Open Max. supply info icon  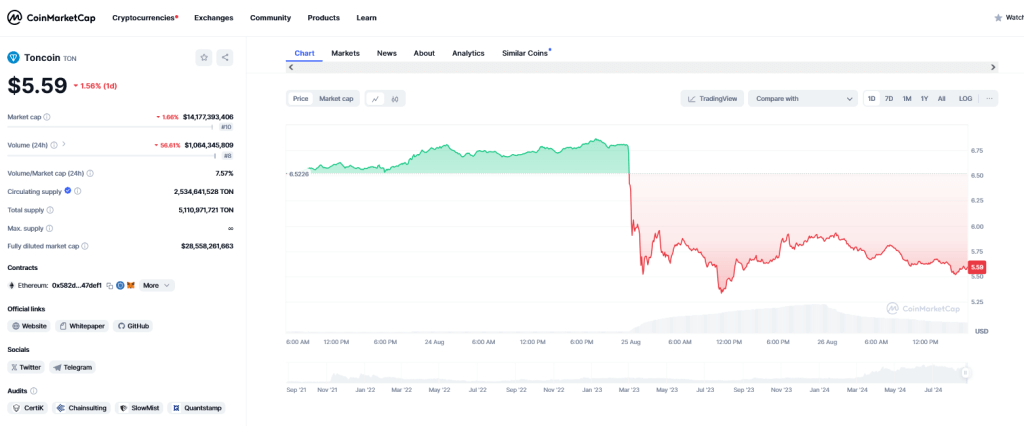pos(50,229)
